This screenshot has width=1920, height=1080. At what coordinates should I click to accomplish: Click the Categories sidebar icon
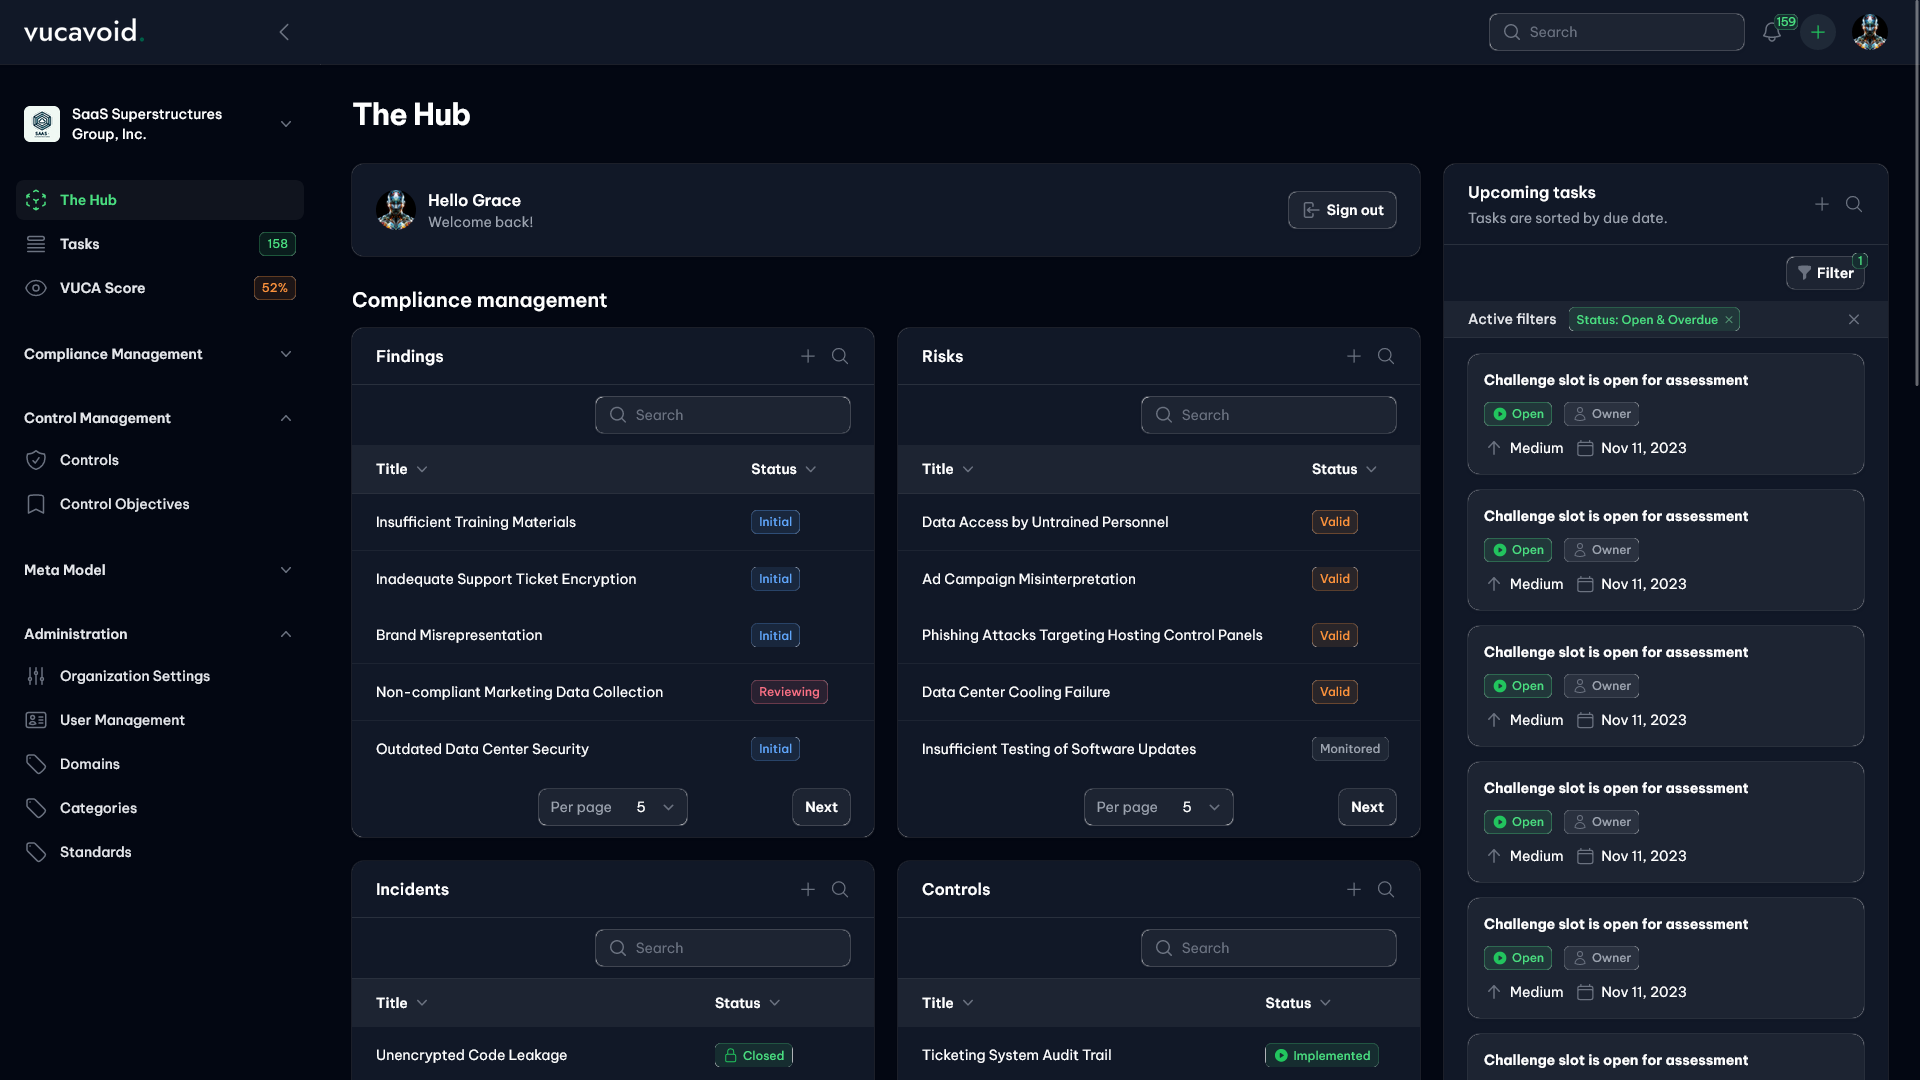pos(36,808)
